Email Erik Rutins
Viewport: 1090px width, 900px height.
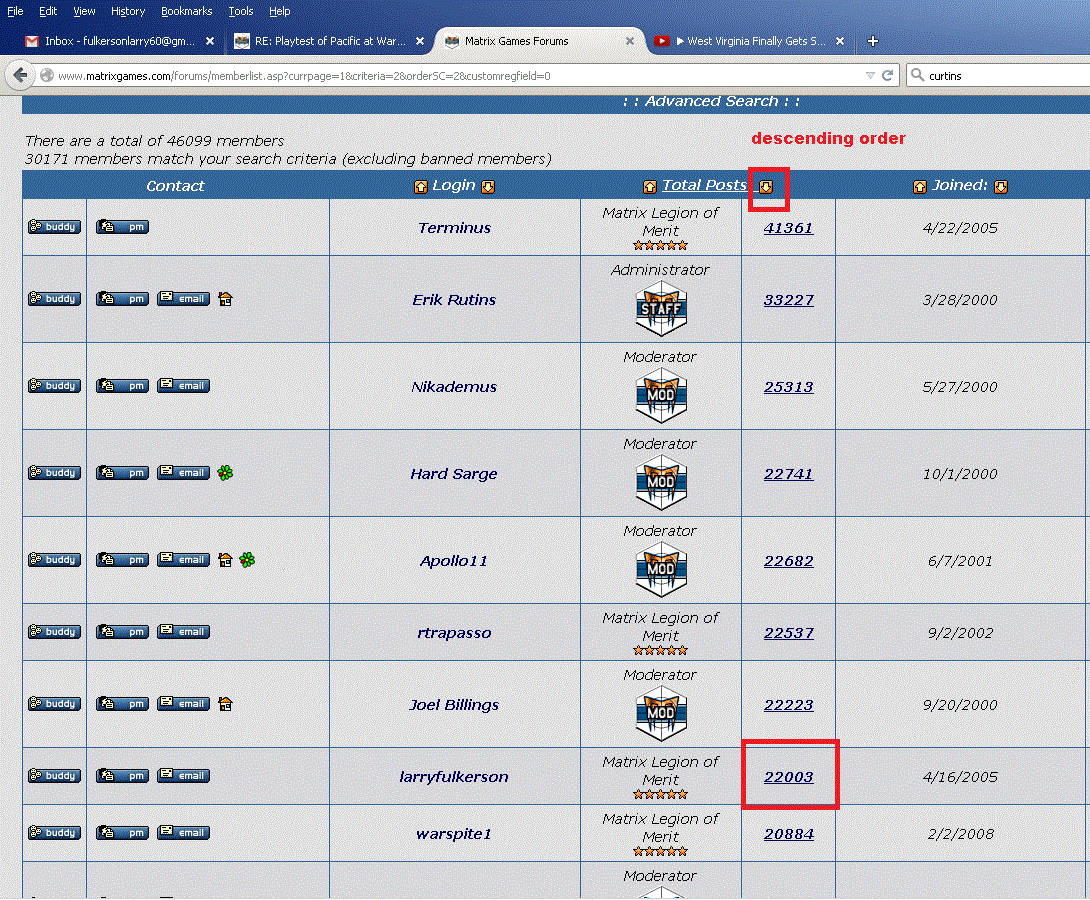[x=184, y=299]
